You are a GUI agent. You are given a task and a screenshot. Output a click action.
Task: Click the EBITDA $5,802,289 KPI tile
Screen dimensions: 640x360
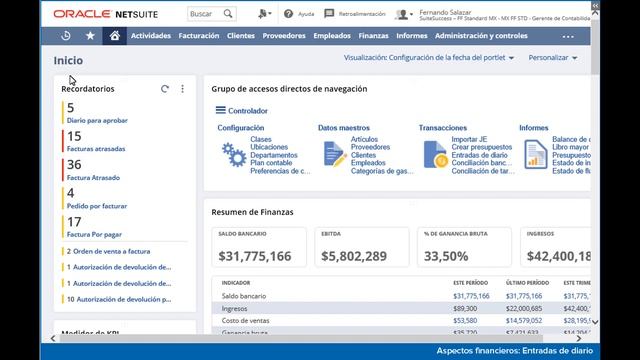coord(362,247)
